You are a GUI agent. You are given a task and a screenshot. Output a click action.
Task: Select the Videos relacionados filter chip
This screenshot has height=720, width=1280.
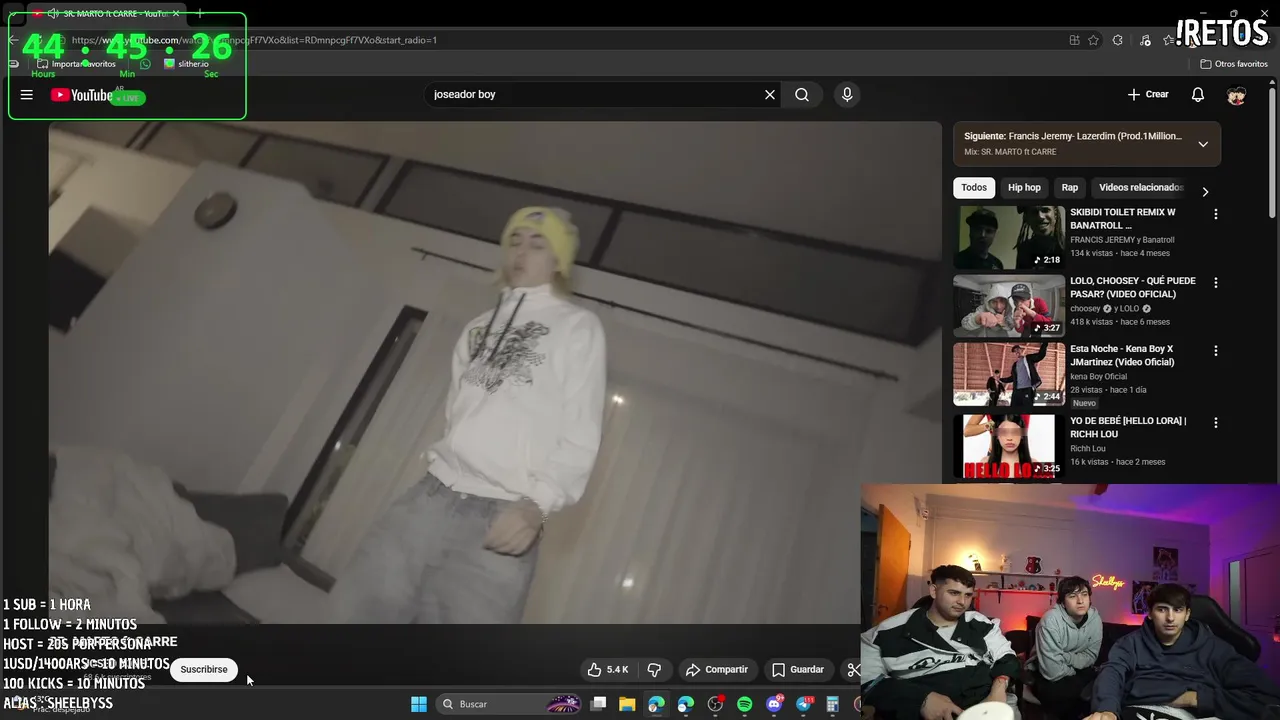click(x=1140, y=188)
